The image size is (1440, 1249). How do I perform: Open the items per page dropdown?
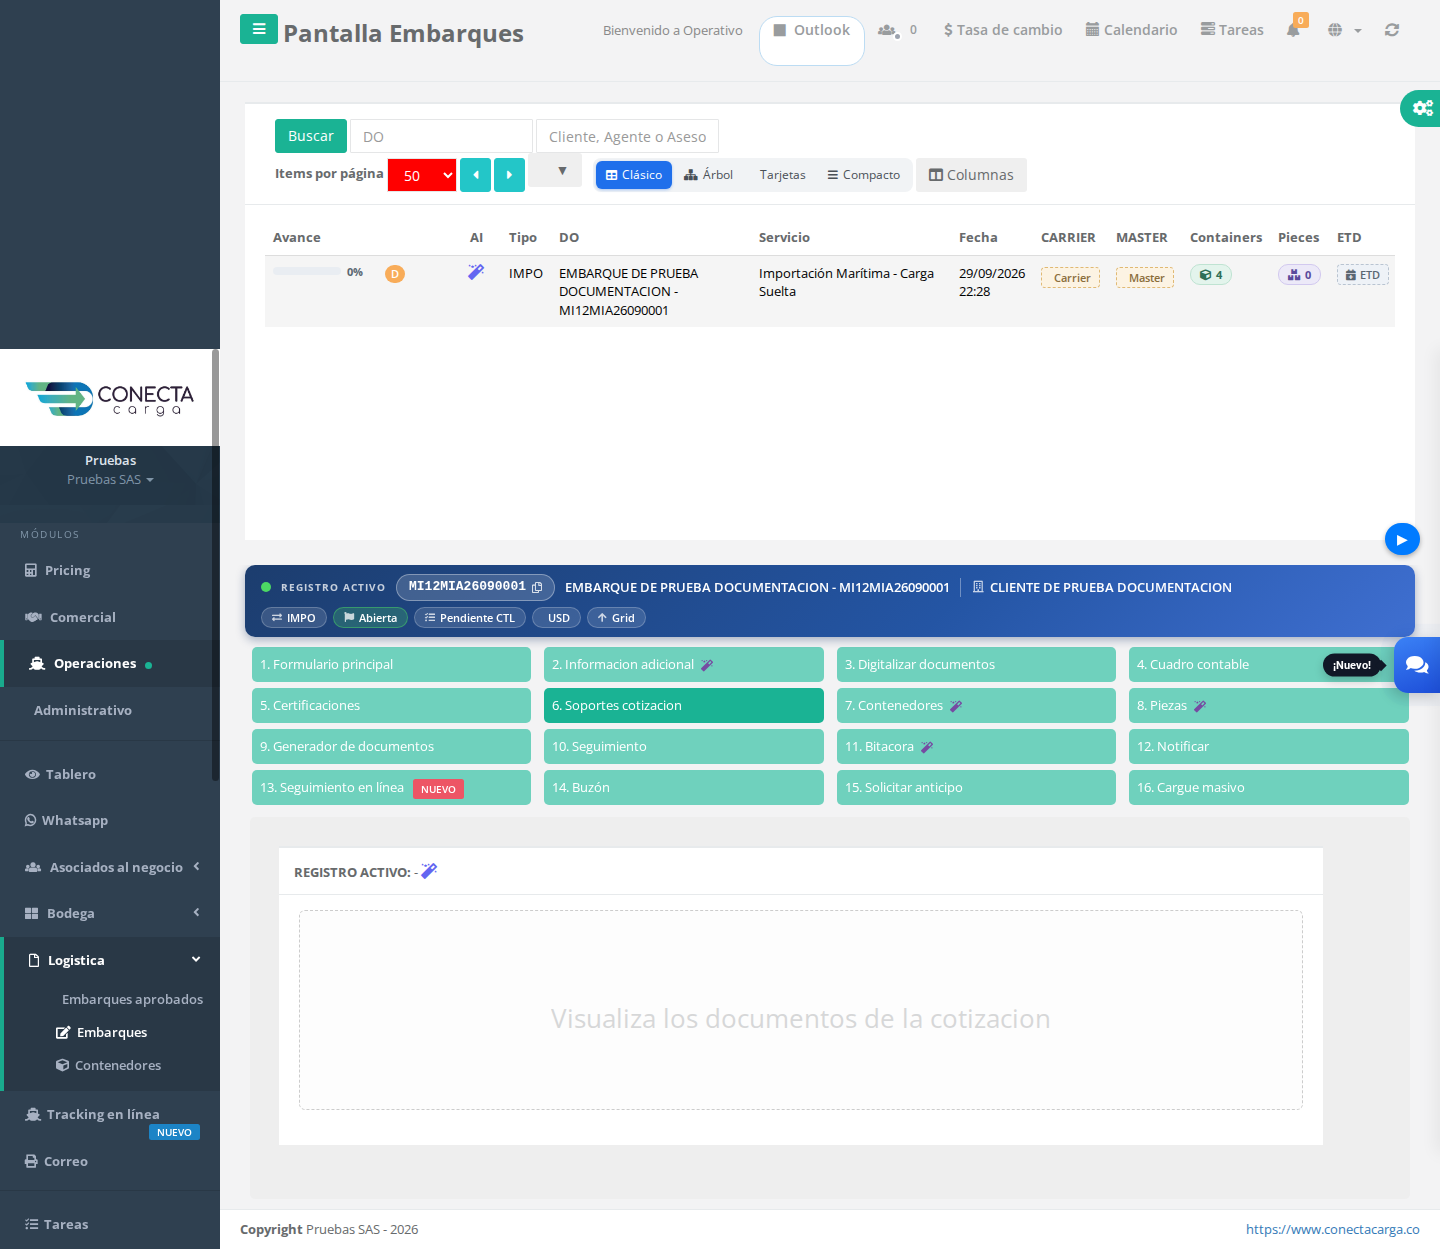pos(422,175)
